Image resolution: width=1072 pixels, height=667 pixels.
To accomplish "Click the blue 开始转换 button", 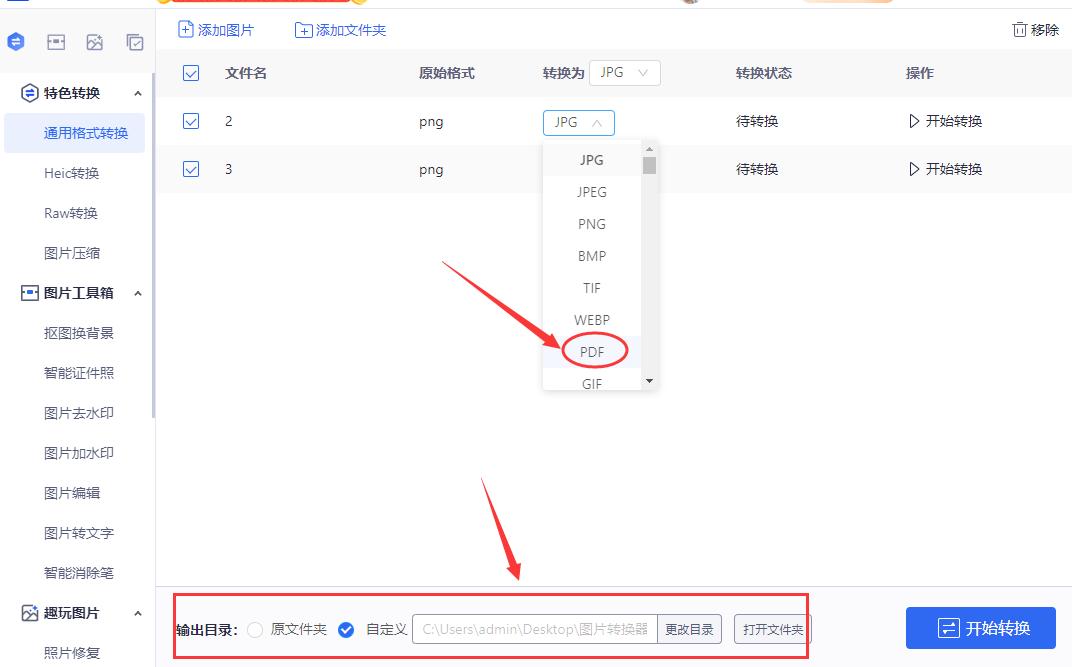I will 979,628.
